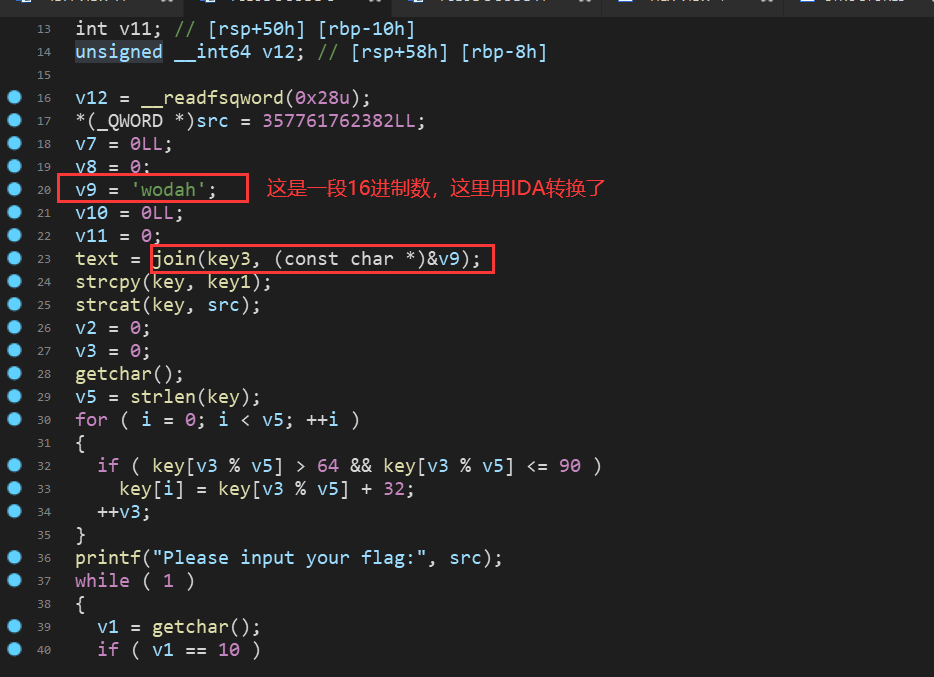The image size is (934, 677).
Task: Click line number 38 in the gutter
Action: point(44,604)
